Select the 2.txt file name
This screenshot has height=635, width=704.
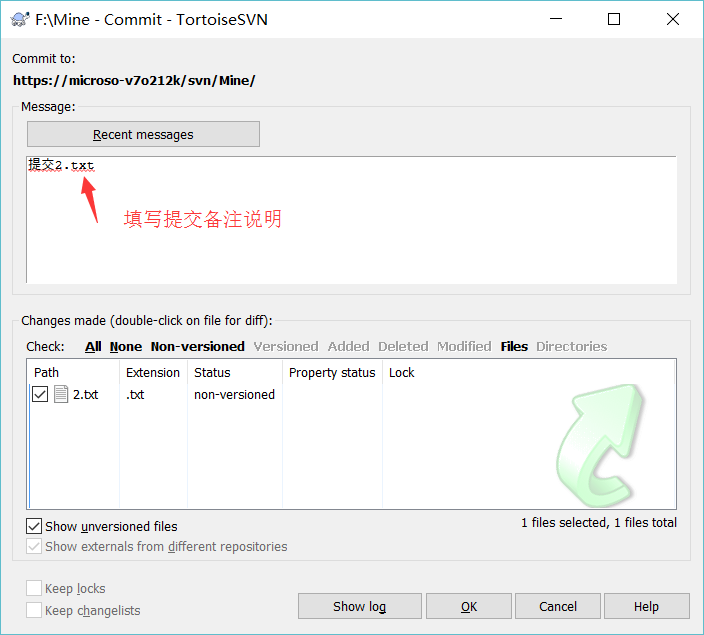point(86,394)
